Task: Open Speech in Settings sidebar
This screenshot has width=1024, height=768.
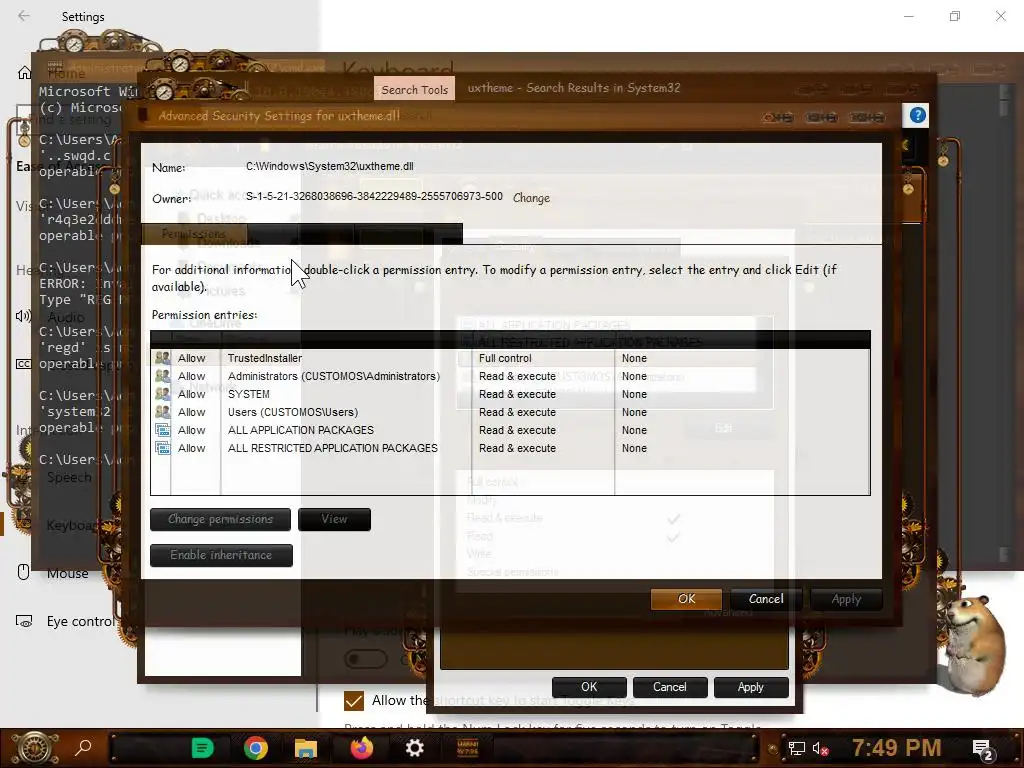Action: (69, 477)
